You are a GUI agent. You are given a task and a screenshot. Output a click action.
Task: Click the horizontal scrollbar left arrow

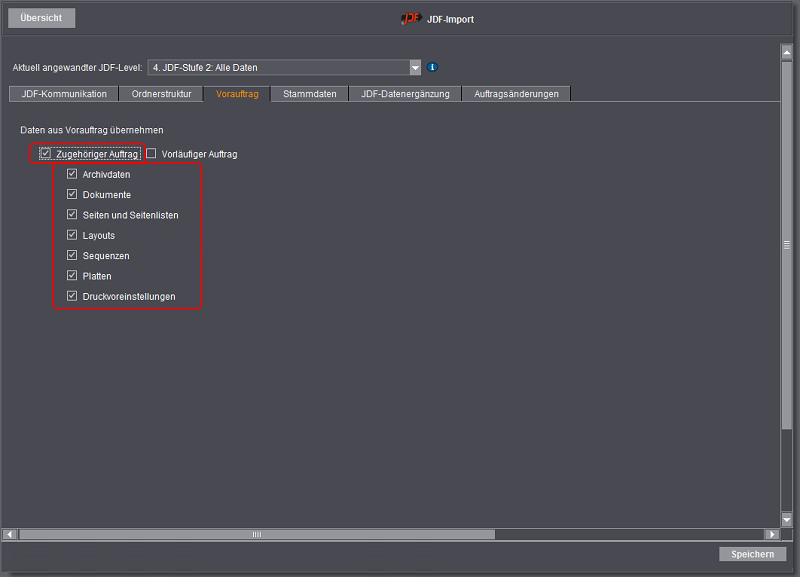(10, 534)
